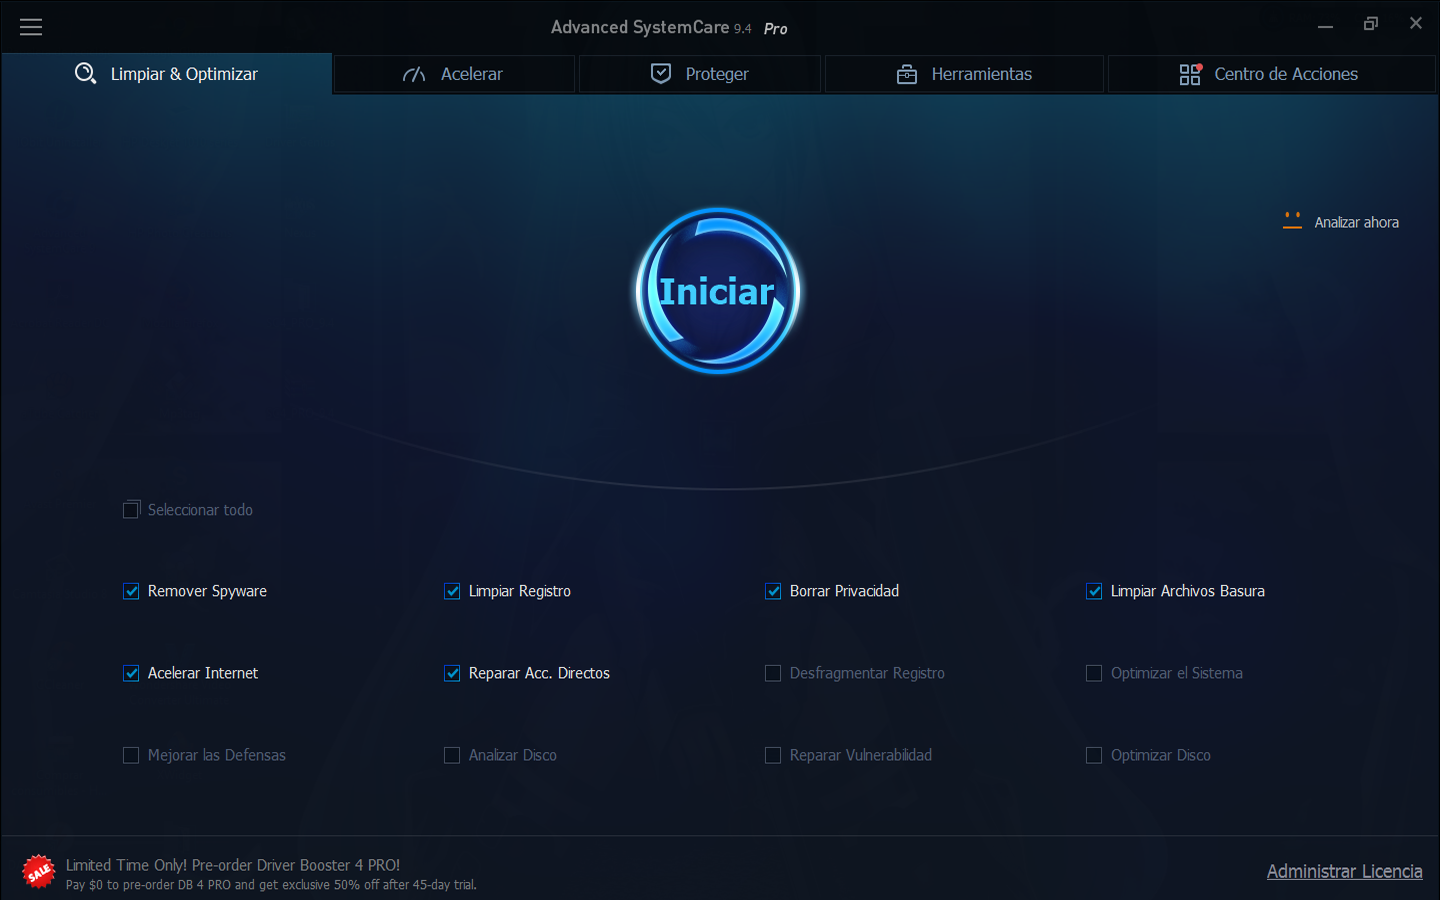Check Optimizar el Sistema
The width and height of the screenshot is (1440, 900).
coord(1094,673)
